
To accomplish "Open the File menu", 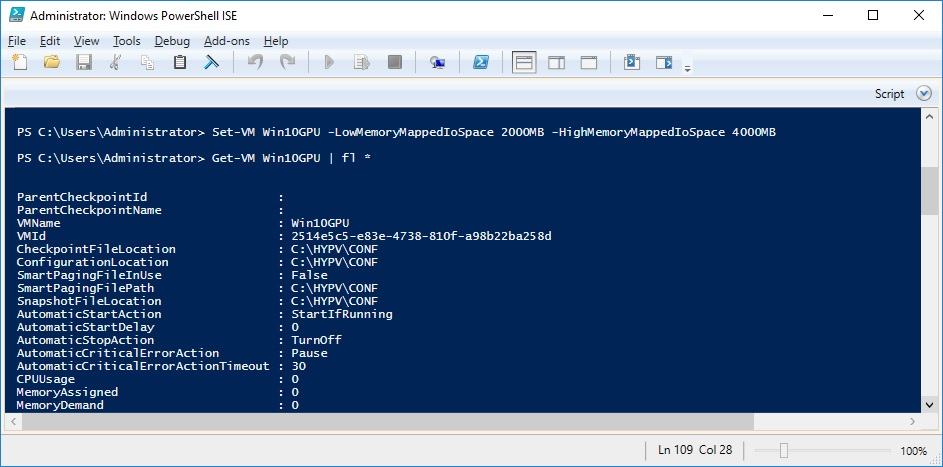I will tap(17, 41).
